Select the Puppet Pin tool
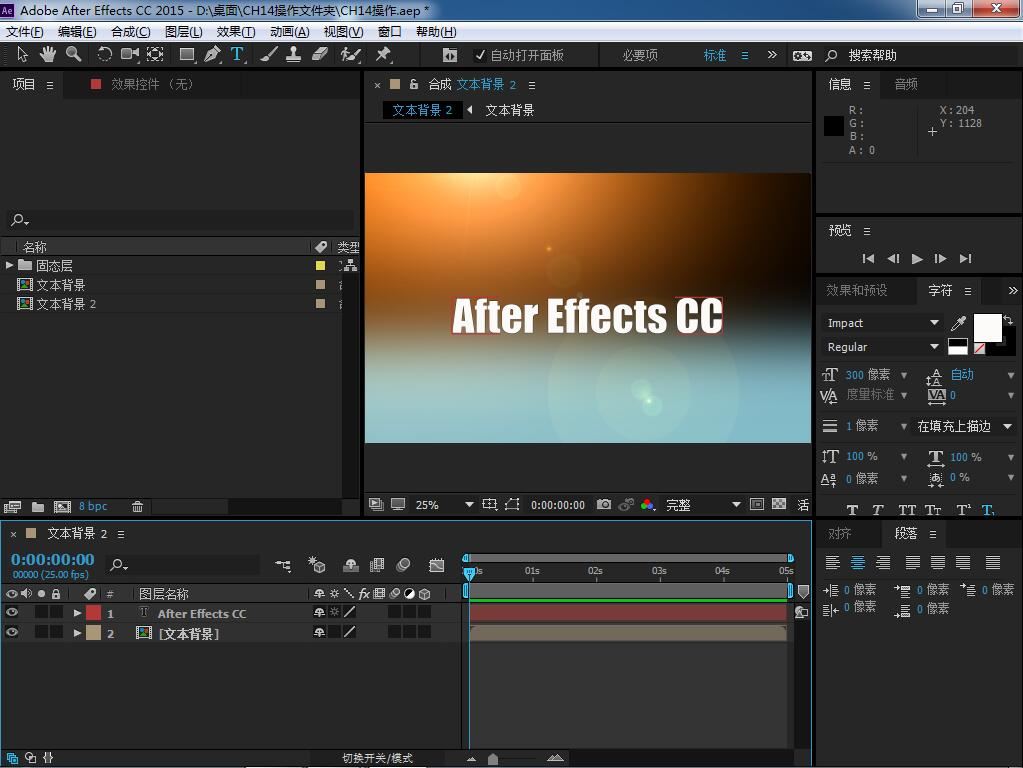This screenshot has height=768, width=1023. tap(383, 55)
